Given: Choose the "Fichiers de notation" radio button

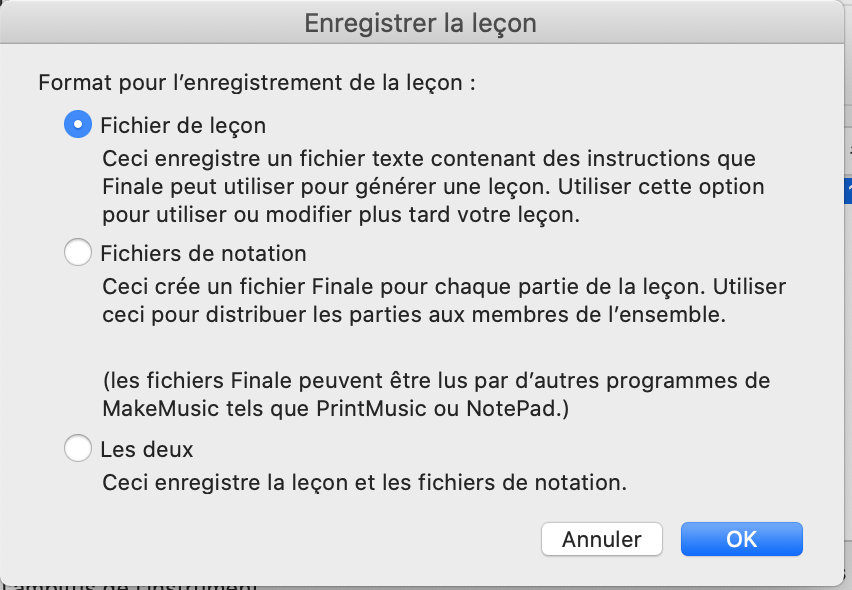Looking at the screenshot, I should coord(77,253).
